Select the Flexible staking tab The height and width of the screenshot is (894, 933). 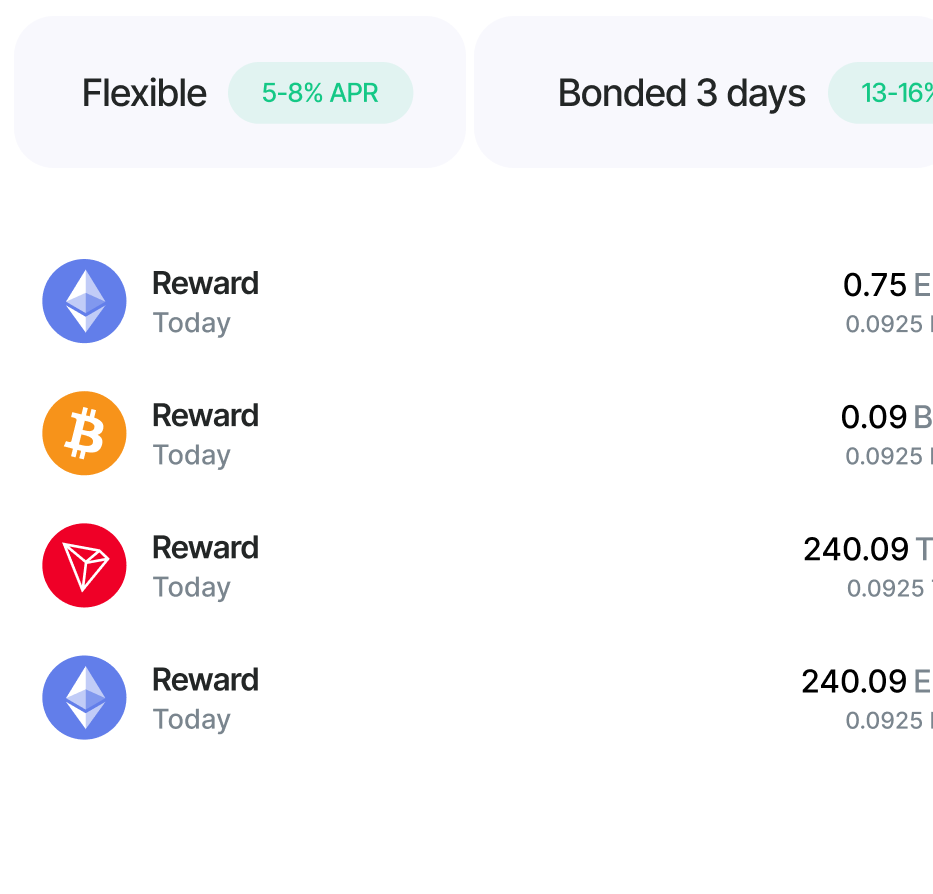tap(144, 94)
